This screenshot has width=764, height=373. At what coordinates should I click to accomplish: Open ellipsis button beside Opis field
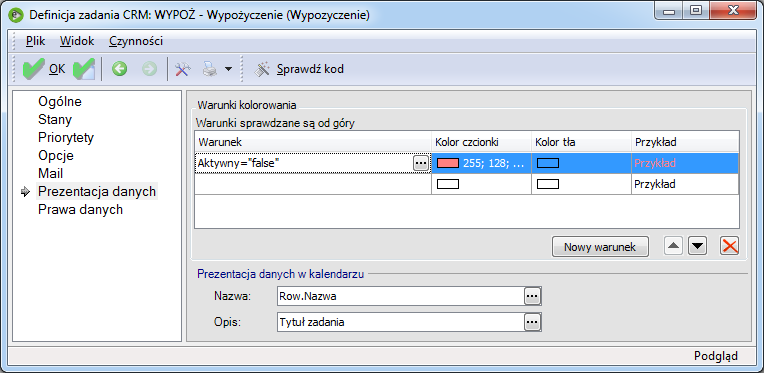click(533, 322)
